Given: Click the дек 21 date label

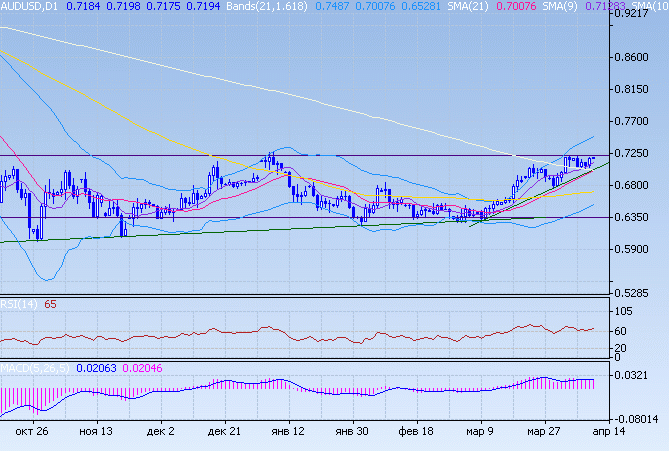Looking at the screenshot, I should [x=224, y=431].
